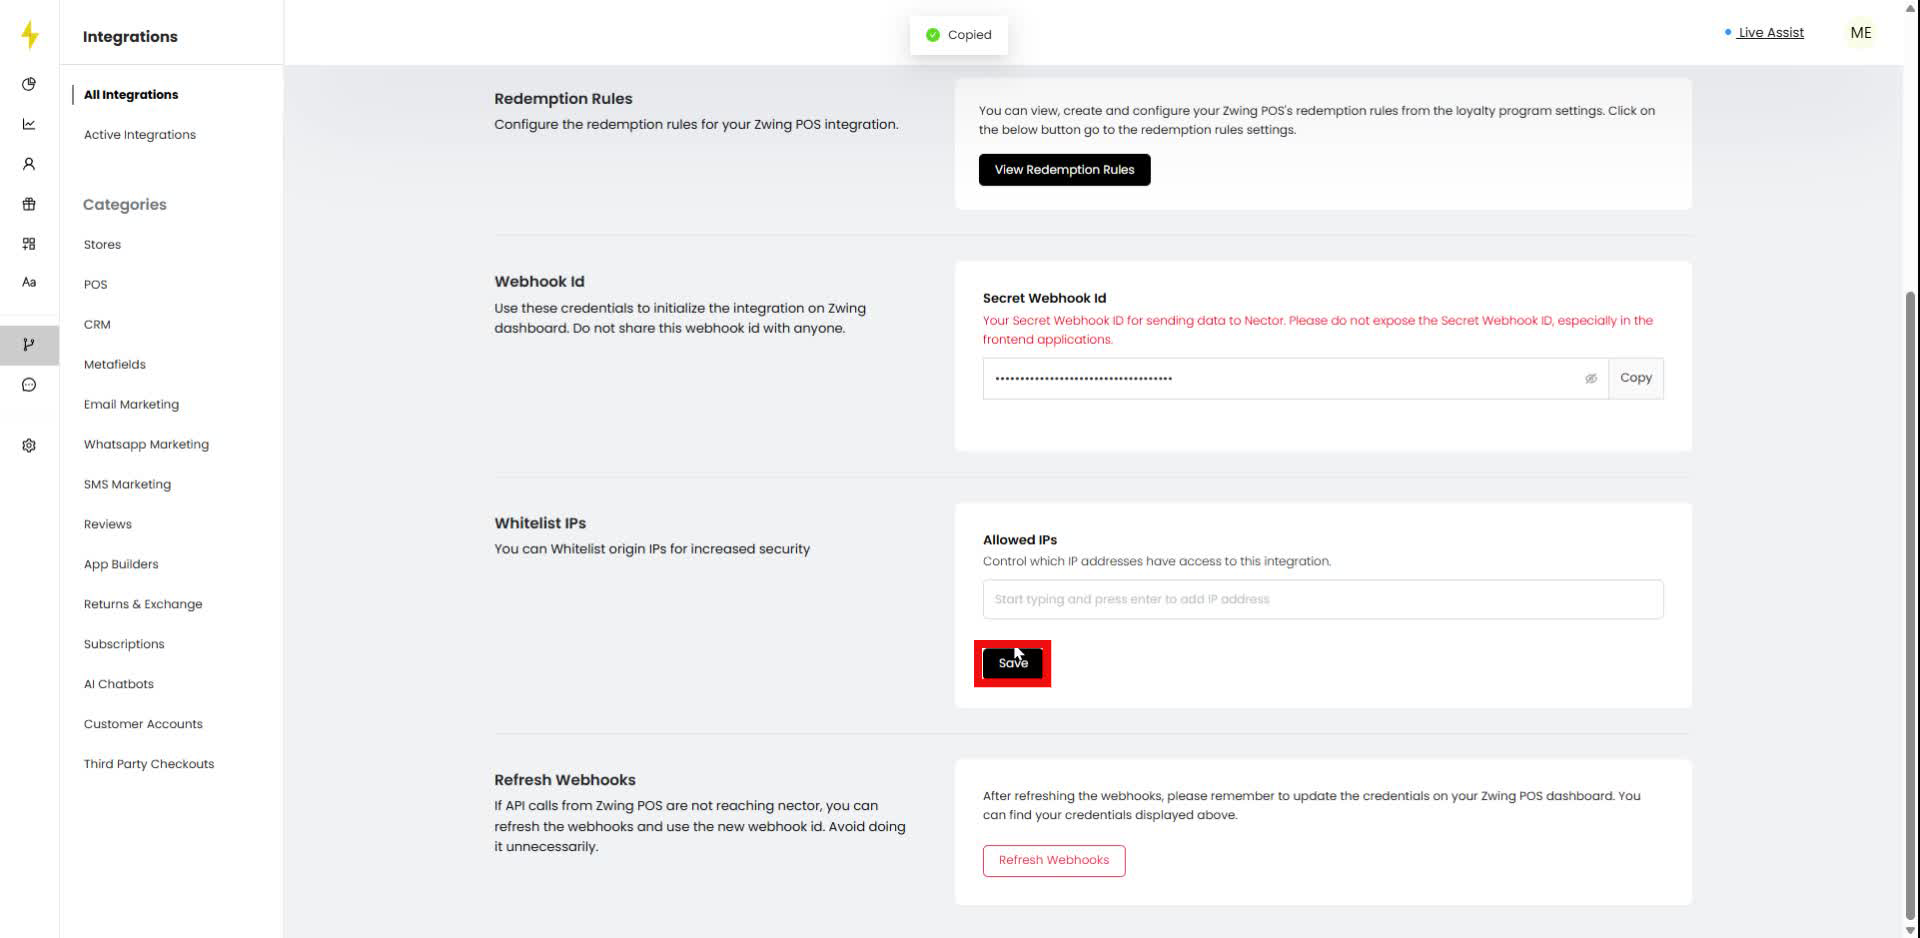This screenshot has height=938, width=1920.
Task: Copy the Secret Webhook Id
Action: pos(1636,378)
